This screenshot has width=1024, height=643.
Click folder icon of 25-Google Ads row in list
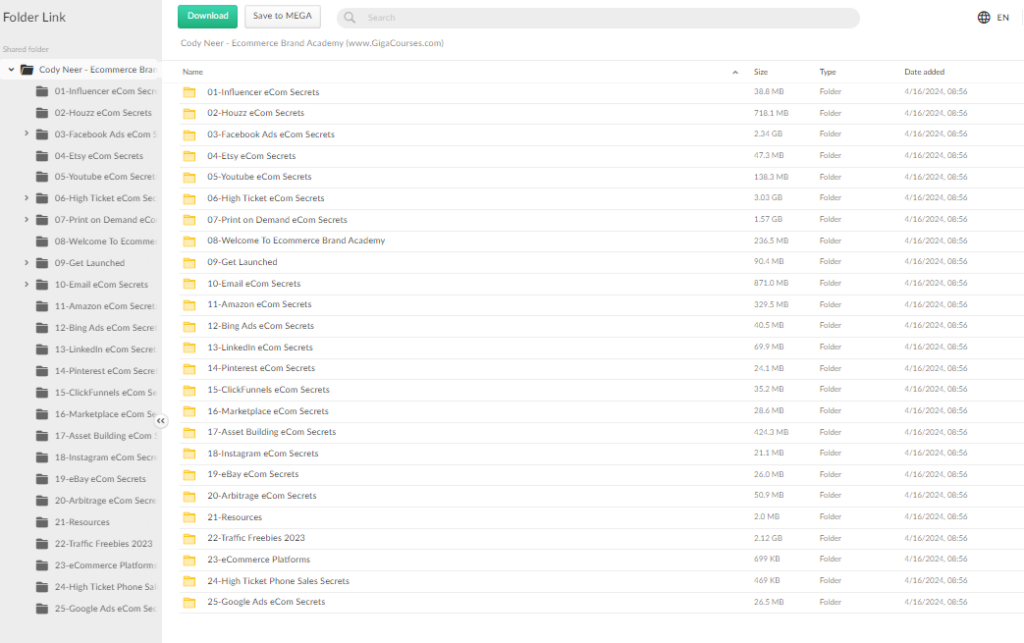click(x=189, y=603)
